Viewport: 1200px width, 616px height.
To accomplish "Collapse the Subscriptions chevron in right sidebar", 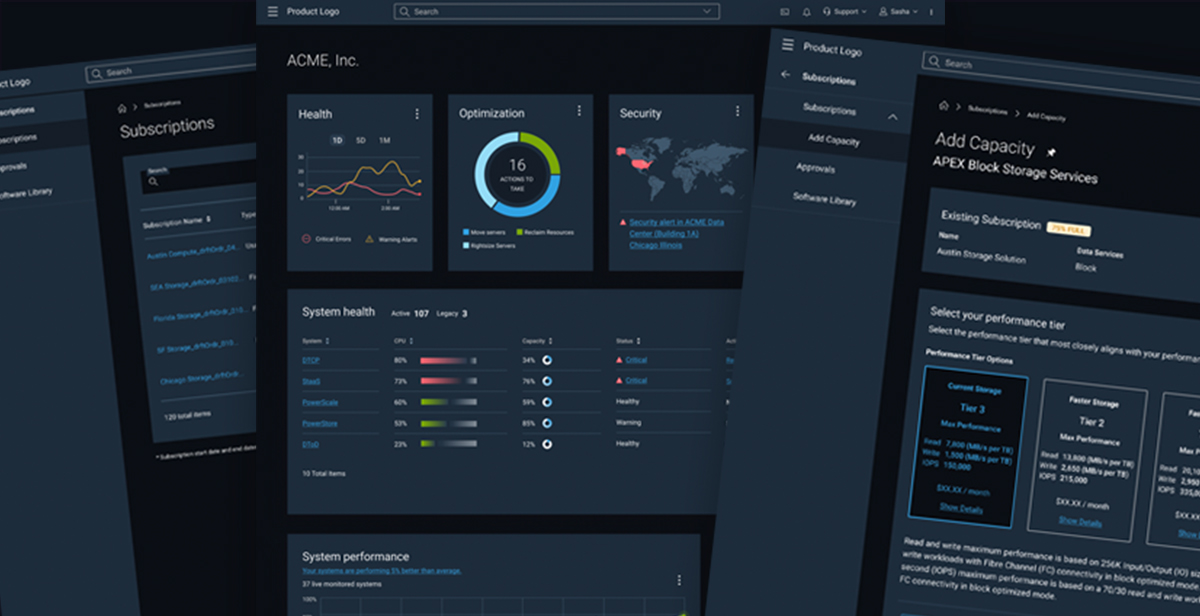I will [892, 117].
